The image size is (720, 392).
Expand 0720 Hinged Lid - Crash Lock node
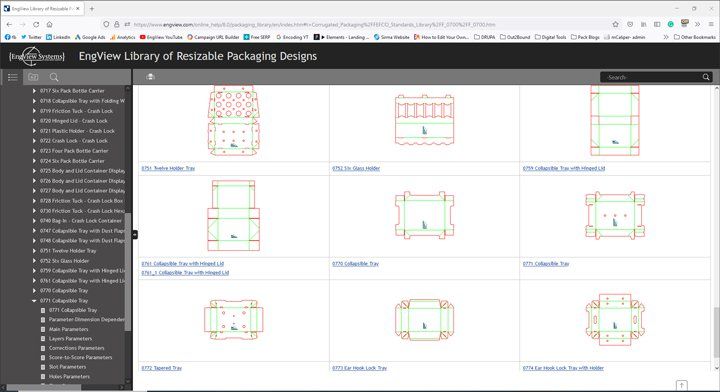(x=34, y=121)
